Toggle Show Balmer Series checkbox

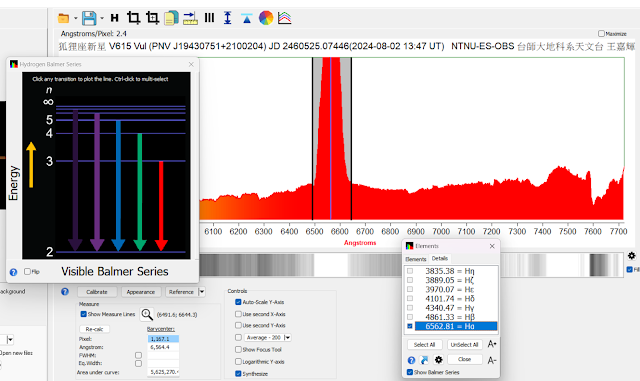click(409, 372)
